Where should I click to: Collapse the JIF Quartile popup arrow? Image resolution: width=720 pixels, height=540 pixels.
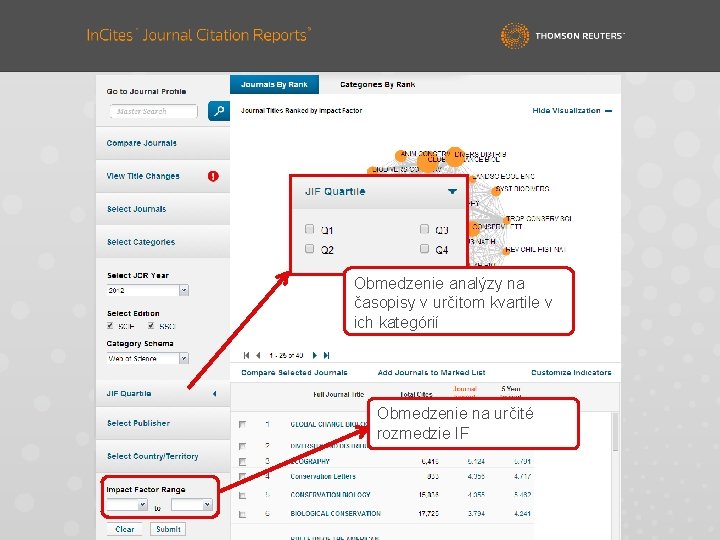click(452, 191)
